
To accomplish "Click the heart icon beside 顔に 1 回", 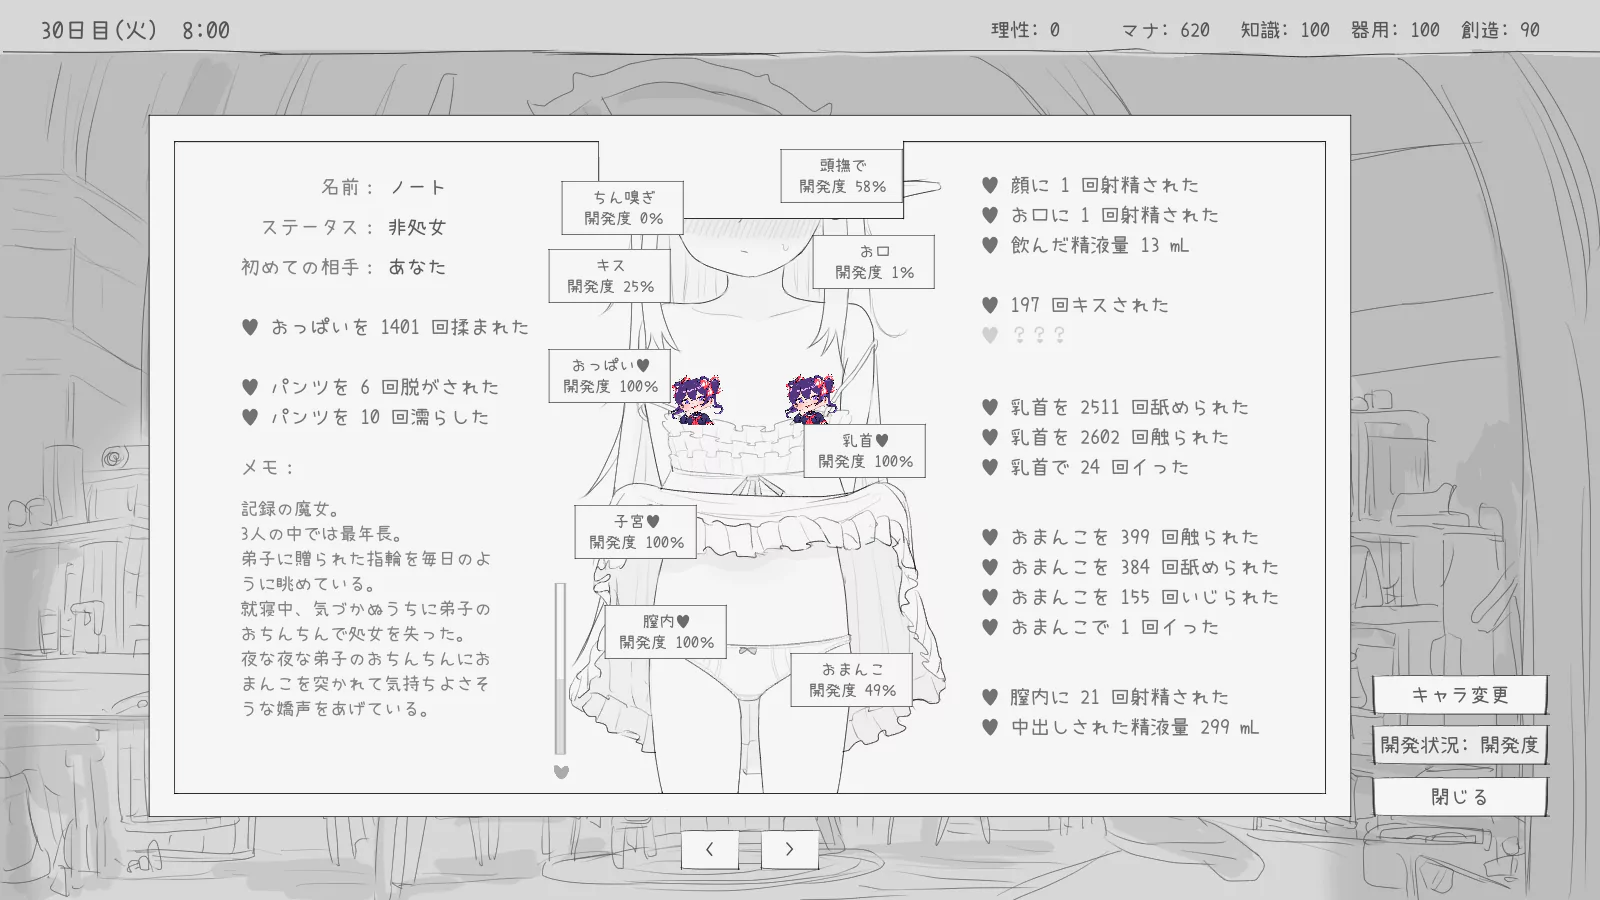I will (990, 185).
